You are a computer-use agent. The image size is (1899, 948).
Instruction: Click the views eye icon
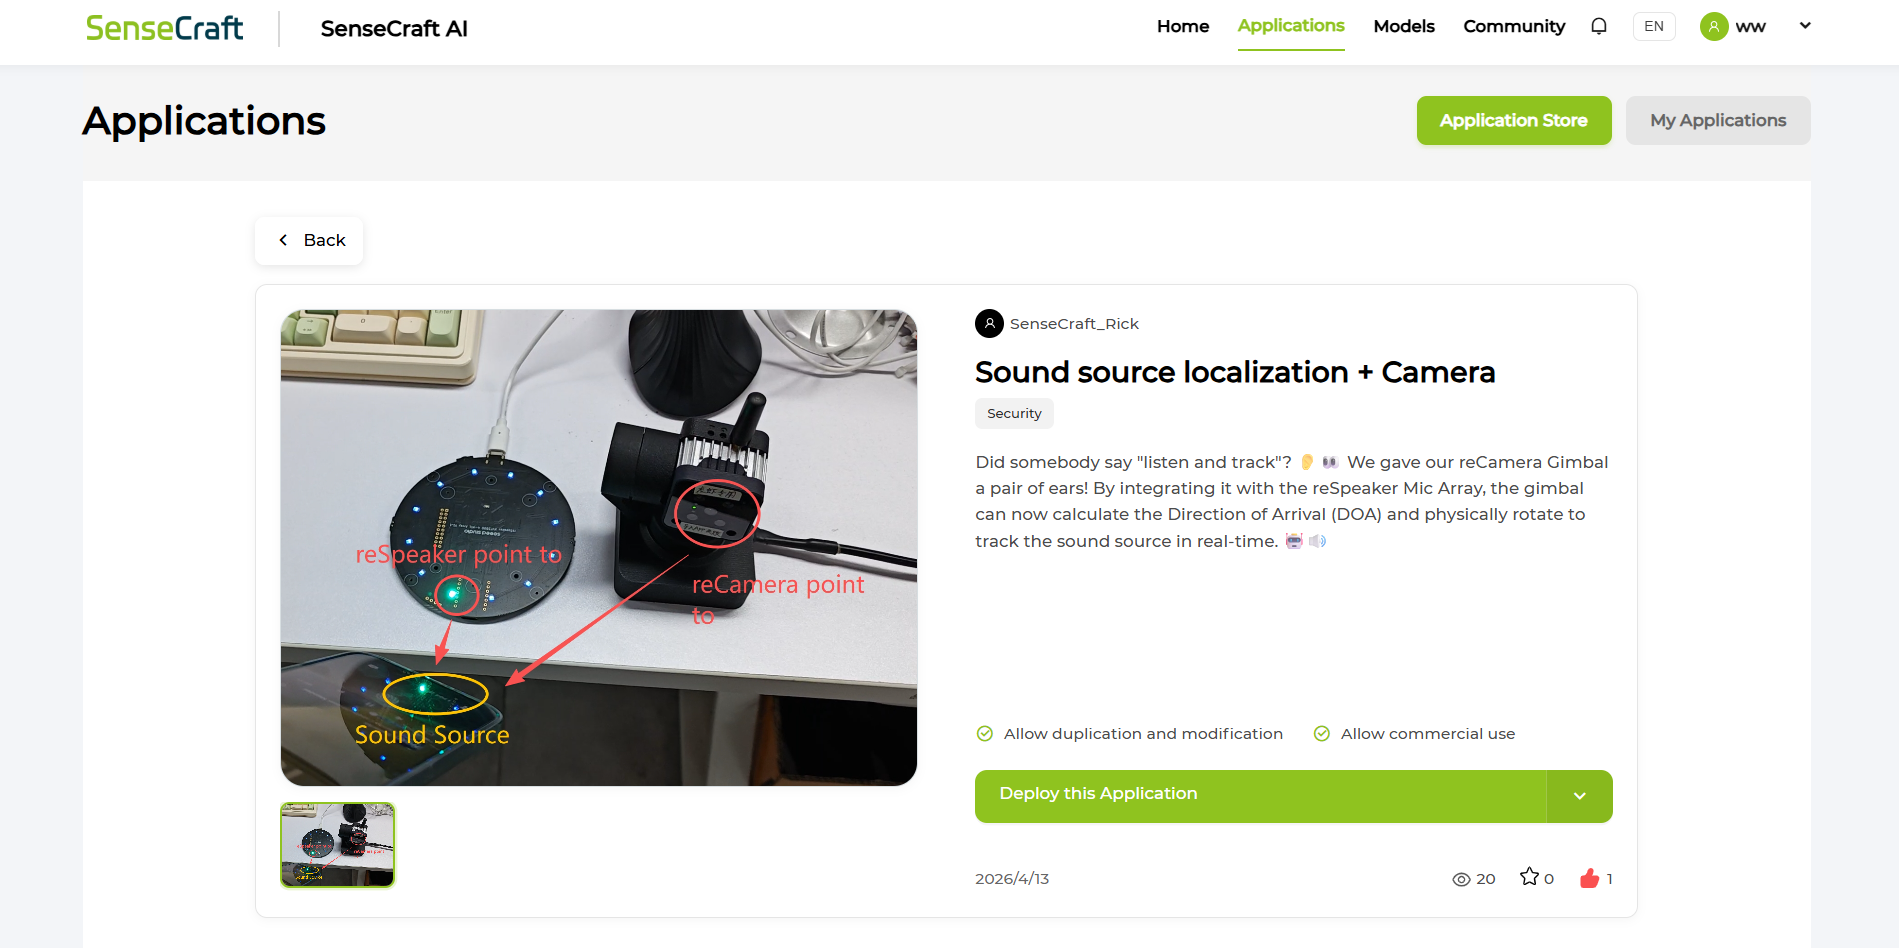click(1461, 879)
